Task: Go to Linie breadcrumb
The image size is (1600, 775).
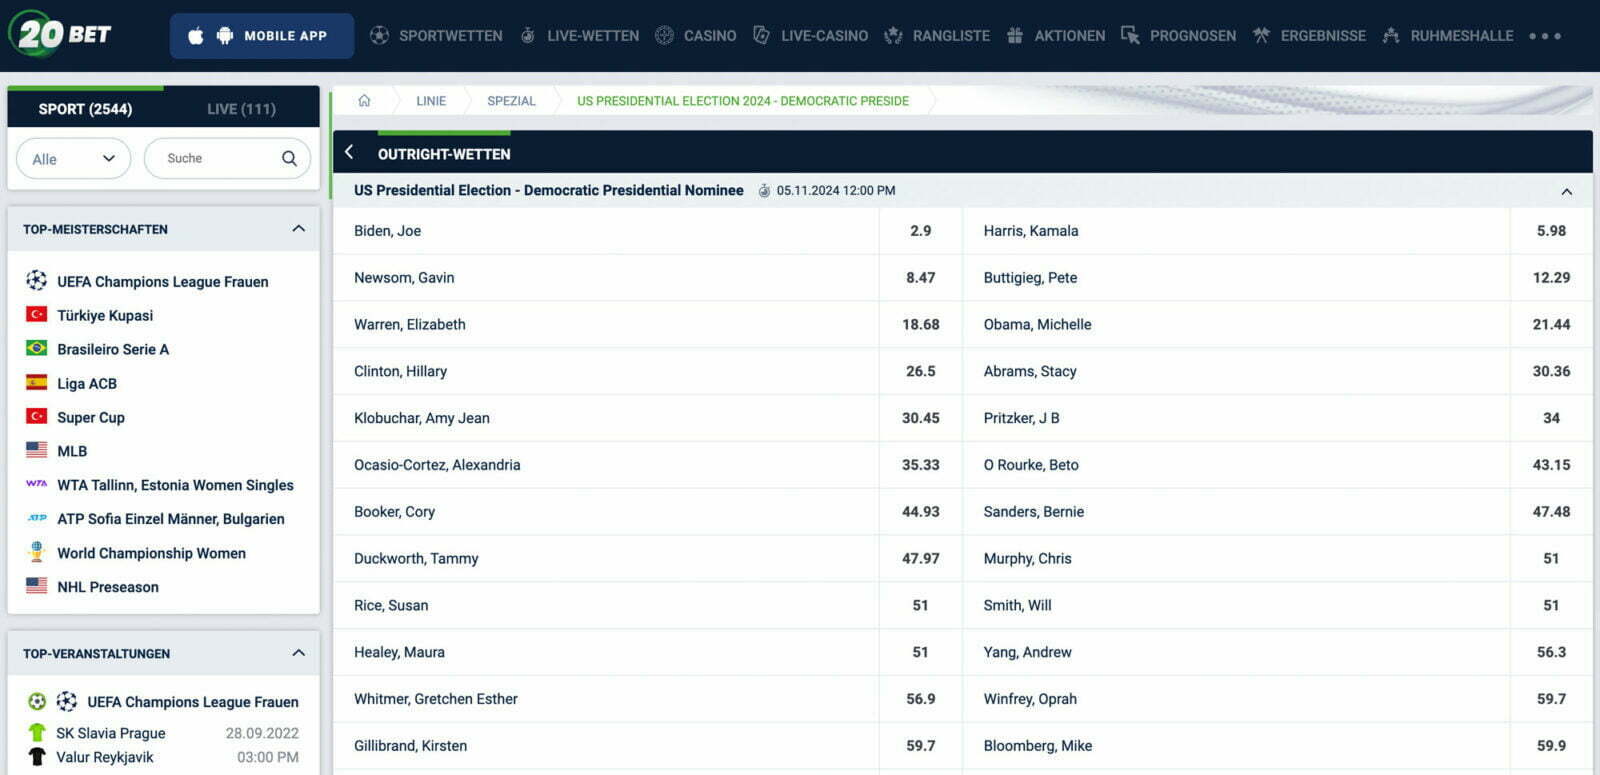Action: click(x=431, y=101)
